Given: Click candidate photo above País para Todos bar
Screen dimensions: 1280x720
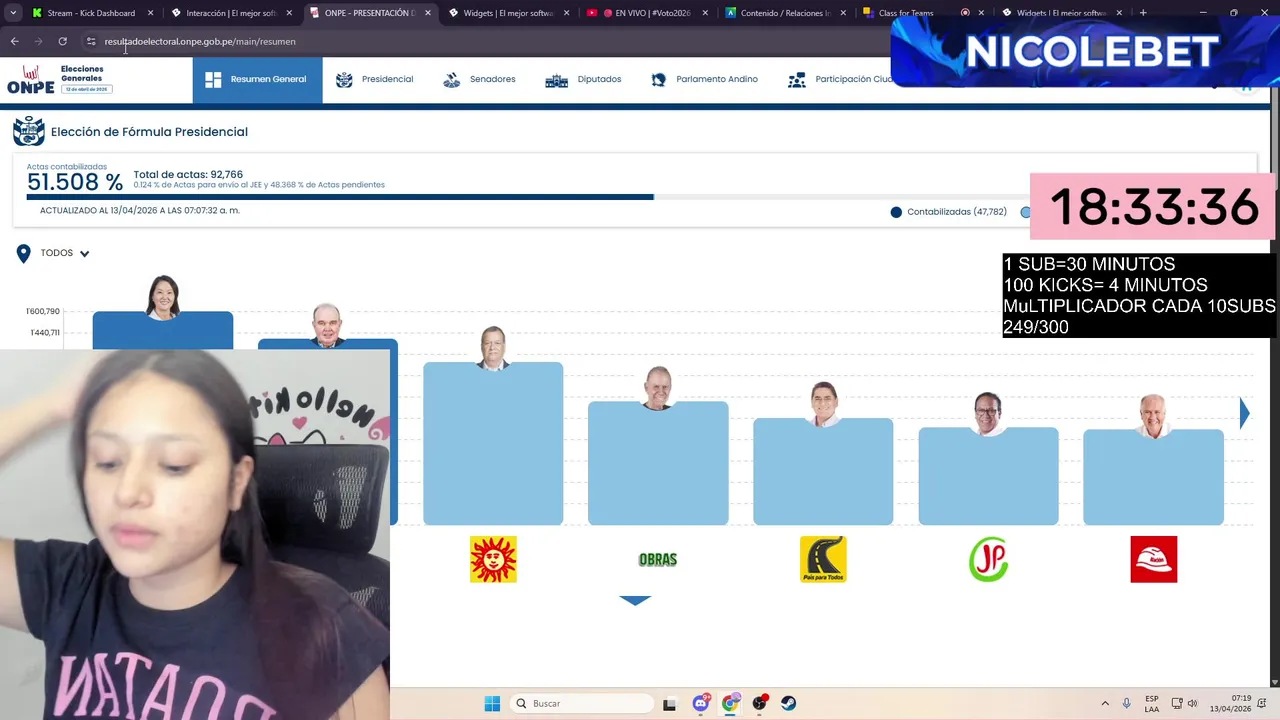Looking at the screenshot, I should tap(823, 404).
